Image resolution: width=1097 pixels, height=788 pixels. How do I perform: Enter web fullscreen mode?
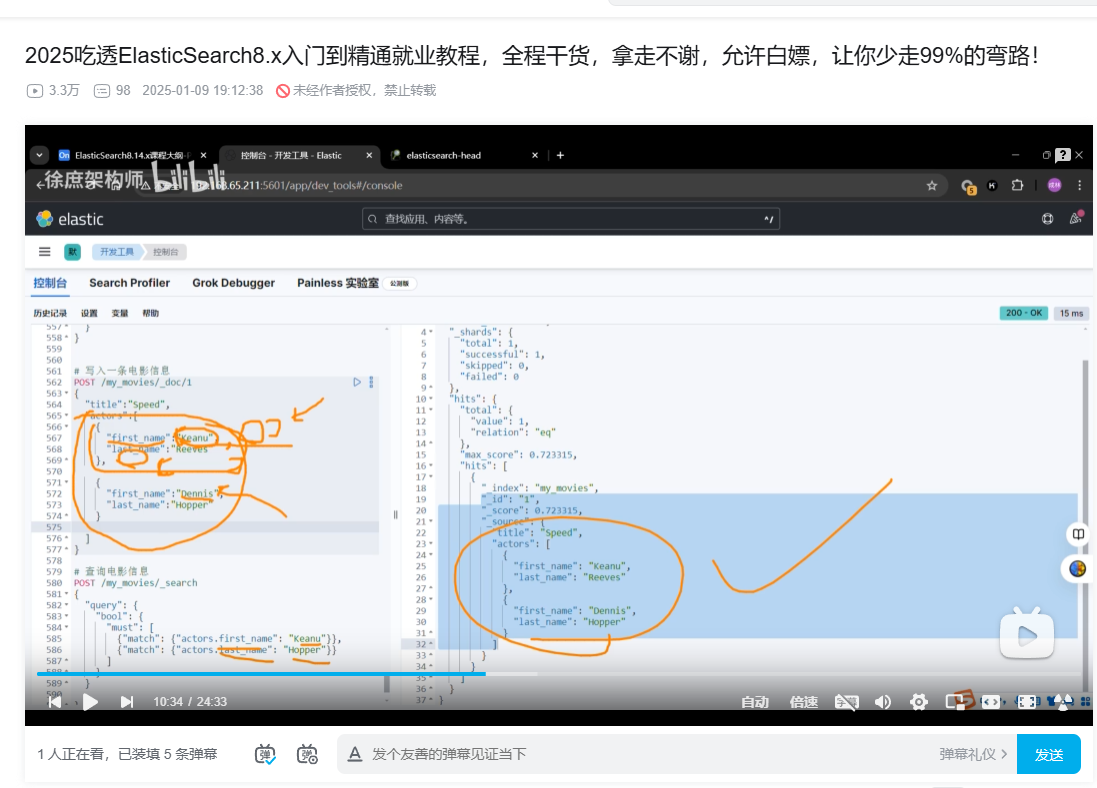(x=1026, y=702)
